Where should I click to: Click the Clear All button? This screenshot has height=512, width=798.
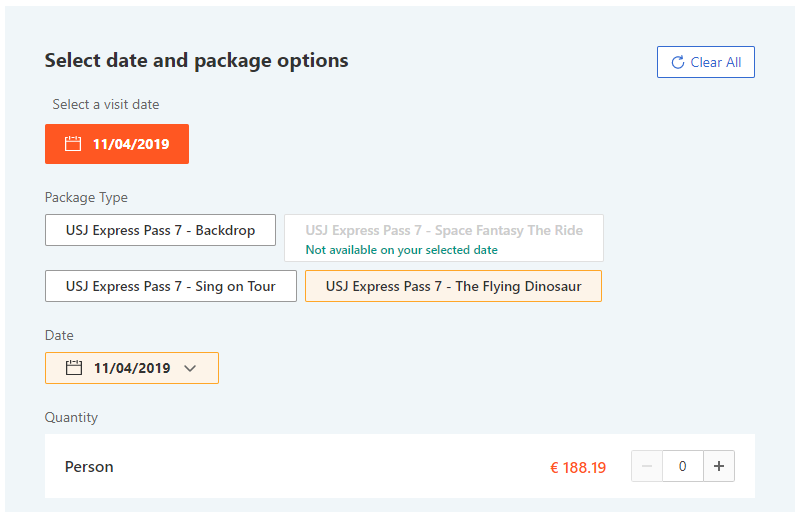[x=705, y=62]
